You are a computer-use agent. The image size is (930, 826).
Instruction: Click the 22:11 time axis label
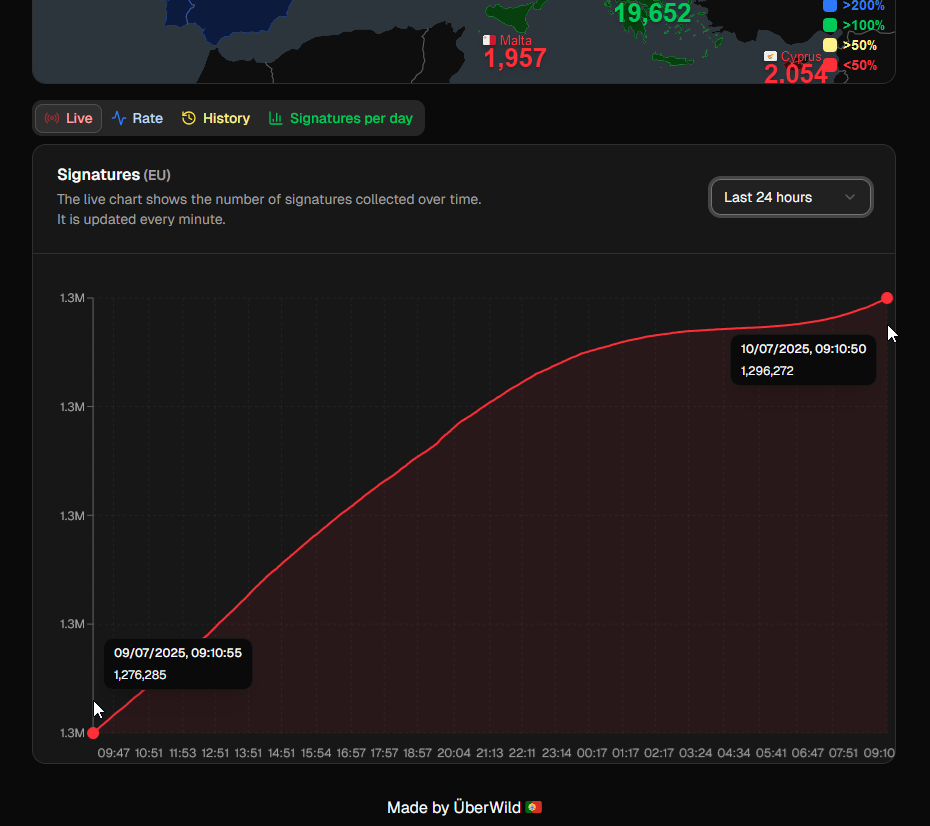click(x=522, y=753)
